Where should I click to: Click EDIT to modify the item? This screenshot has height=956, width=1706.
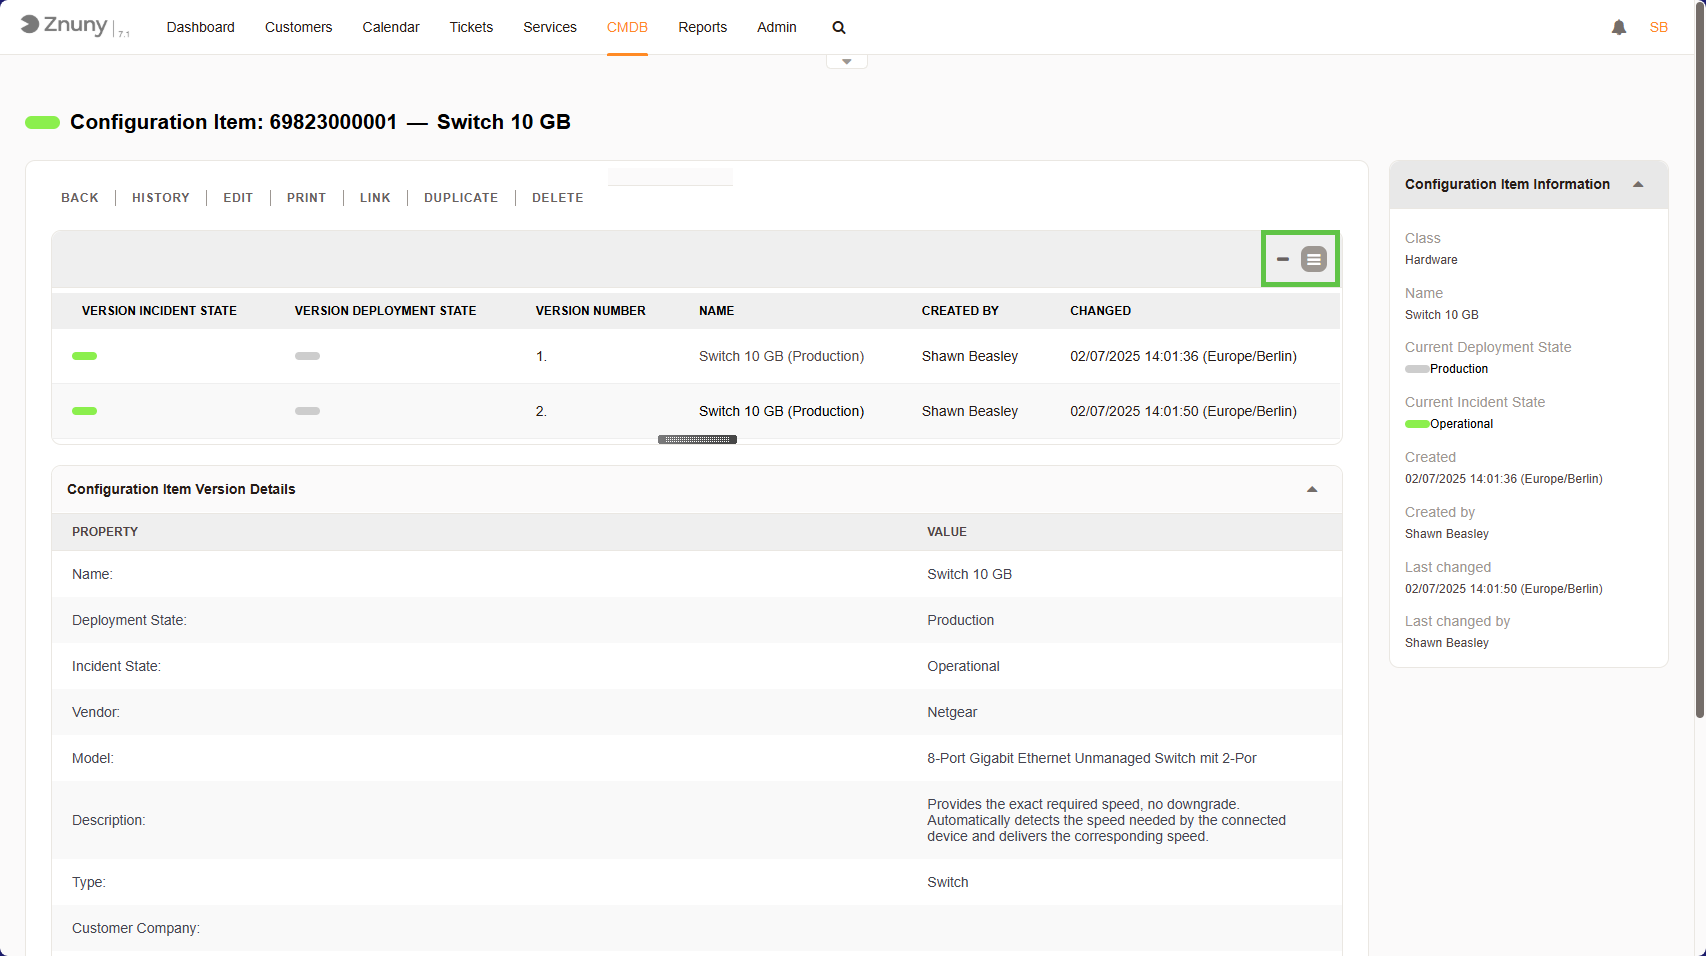pyautogui.click(x=238, y=198)
